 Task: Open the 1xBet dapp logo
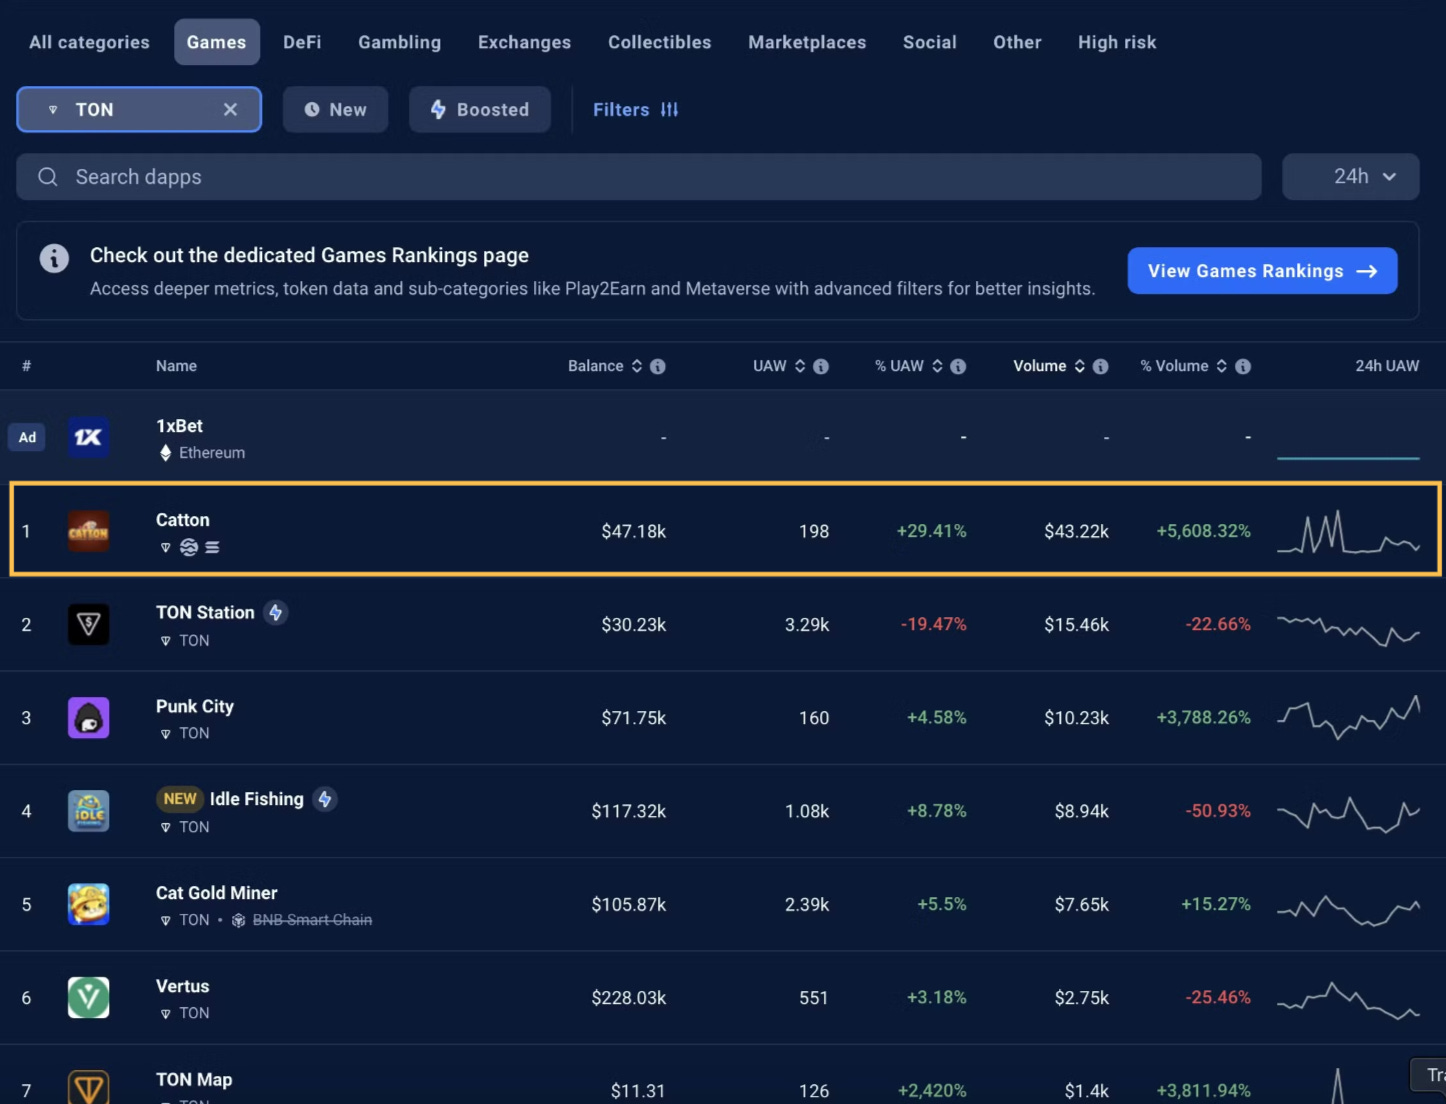[88, 437]
